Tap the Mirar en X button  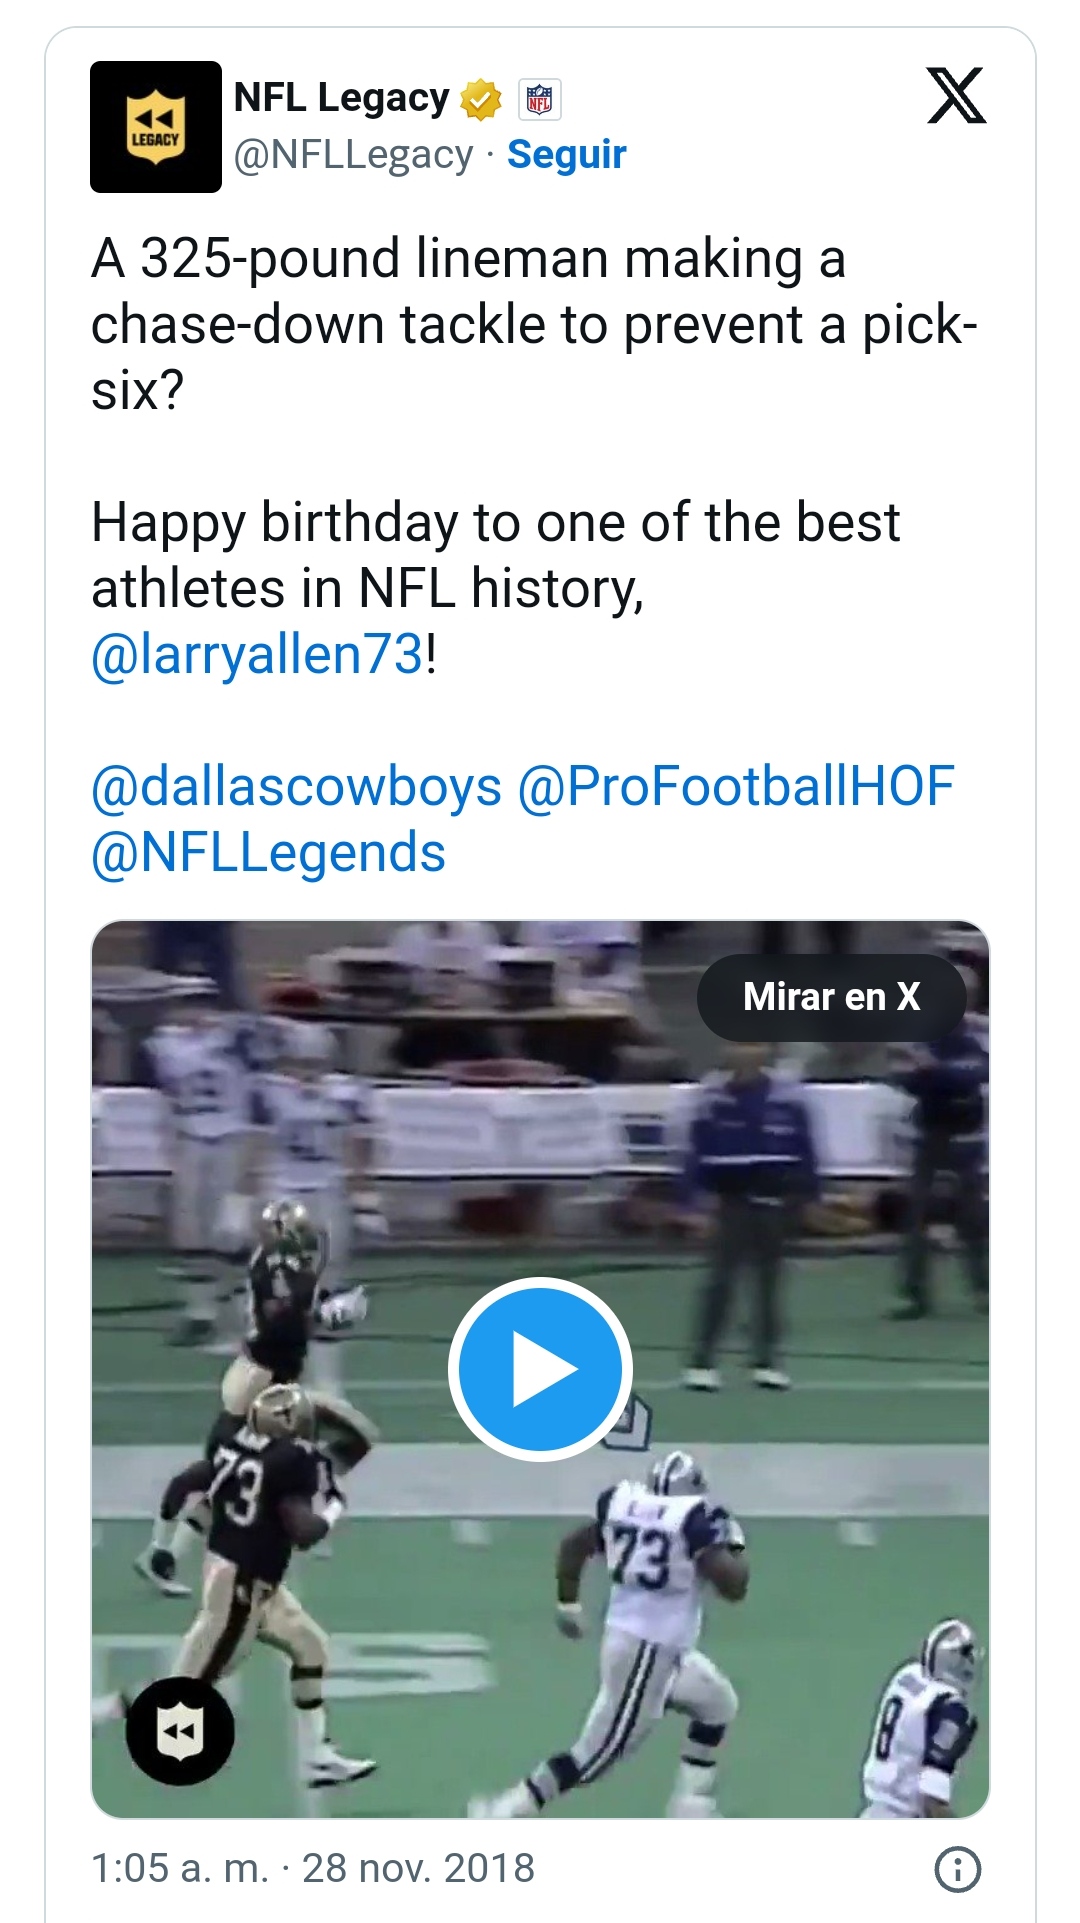pos(831,997)
